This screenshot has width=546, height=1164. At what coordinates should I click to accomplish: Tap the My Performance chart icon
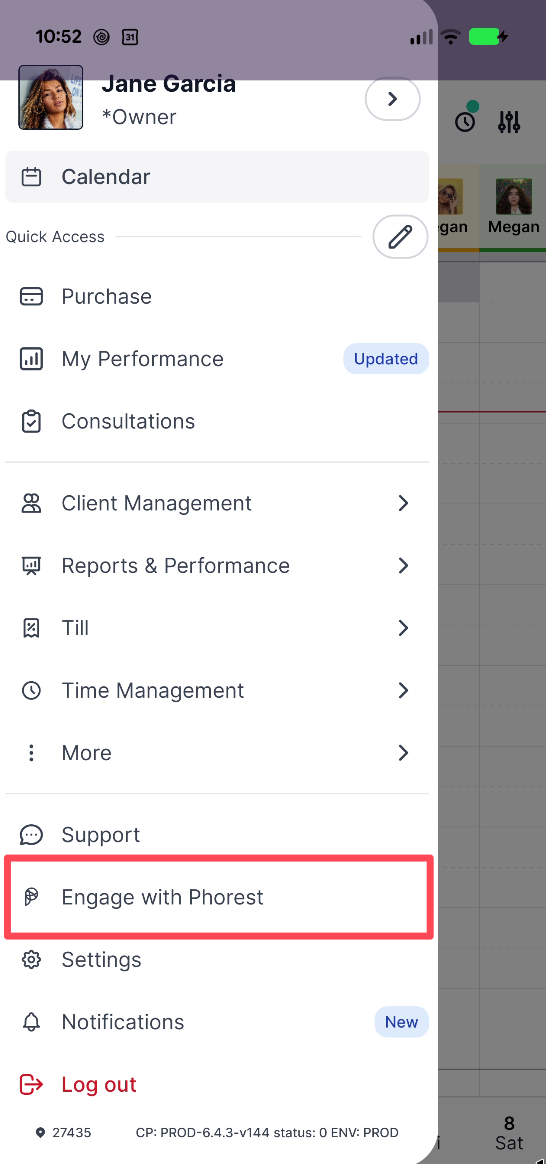pos(31,359)
